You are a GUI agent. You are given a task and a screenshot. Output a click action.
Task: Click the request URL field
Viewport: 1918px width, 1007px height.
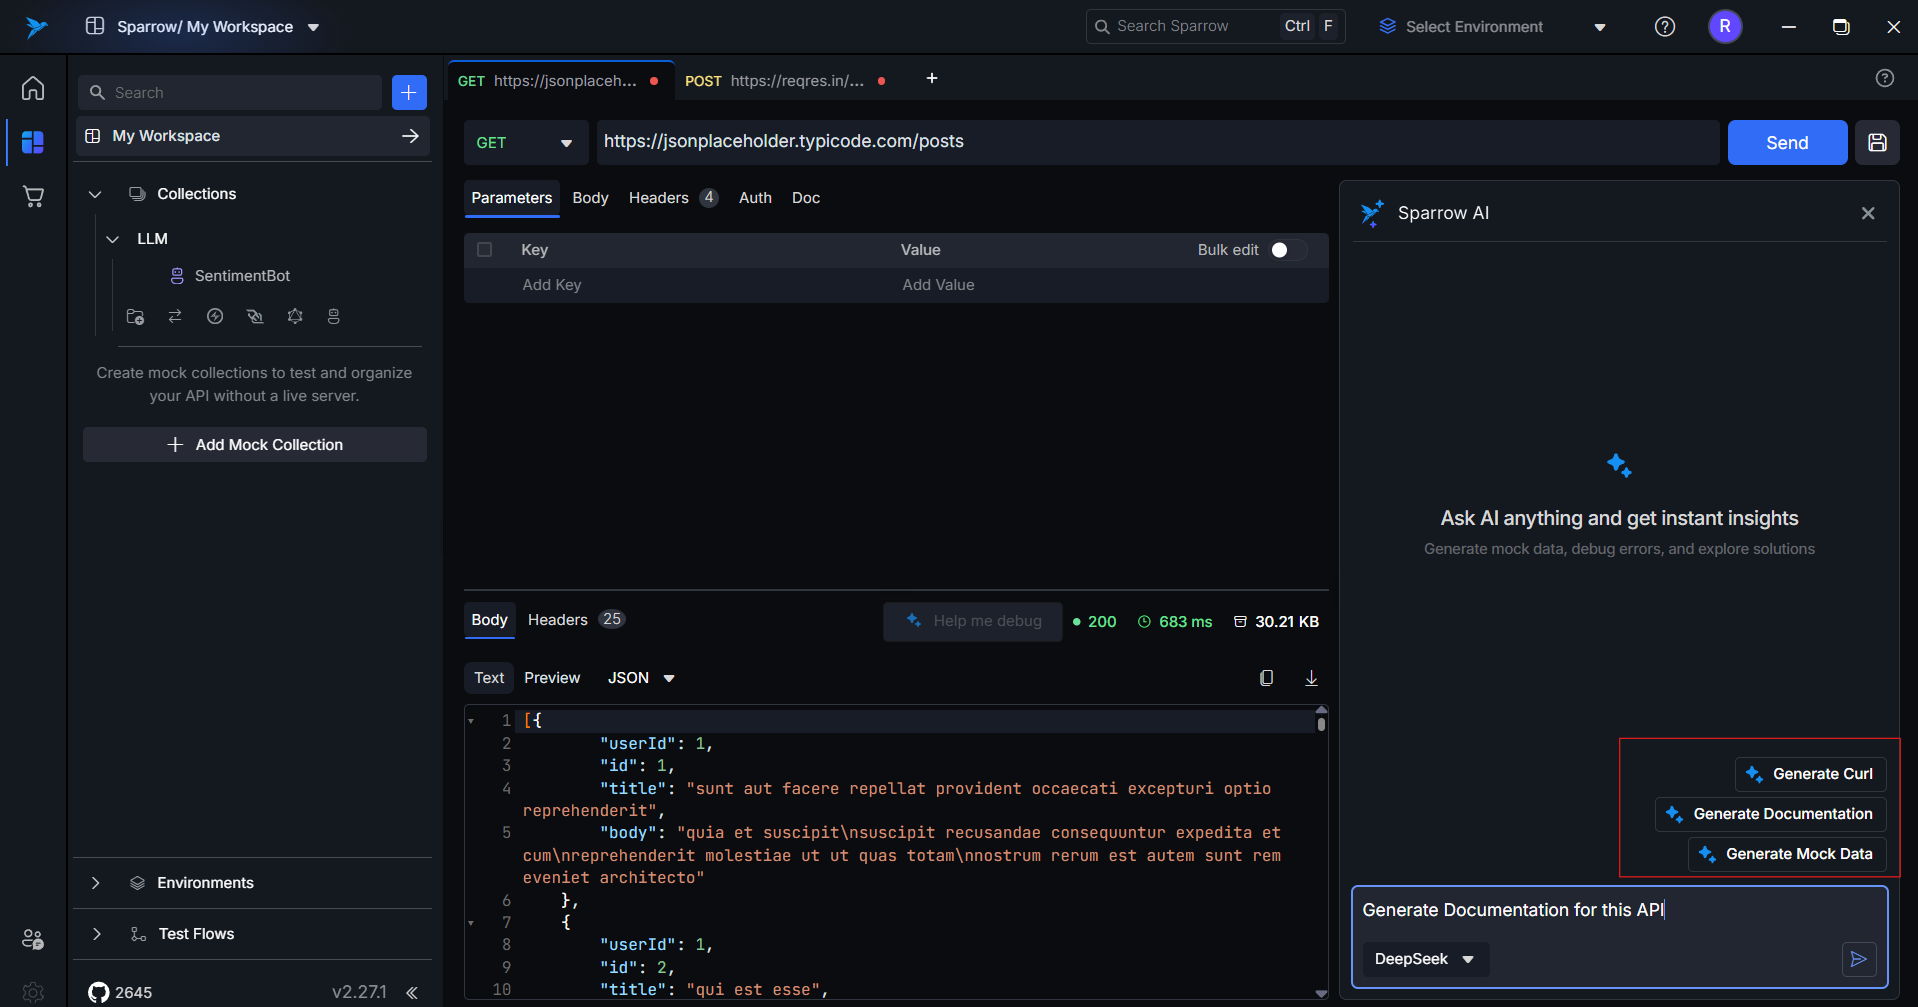click(1158, 142)
